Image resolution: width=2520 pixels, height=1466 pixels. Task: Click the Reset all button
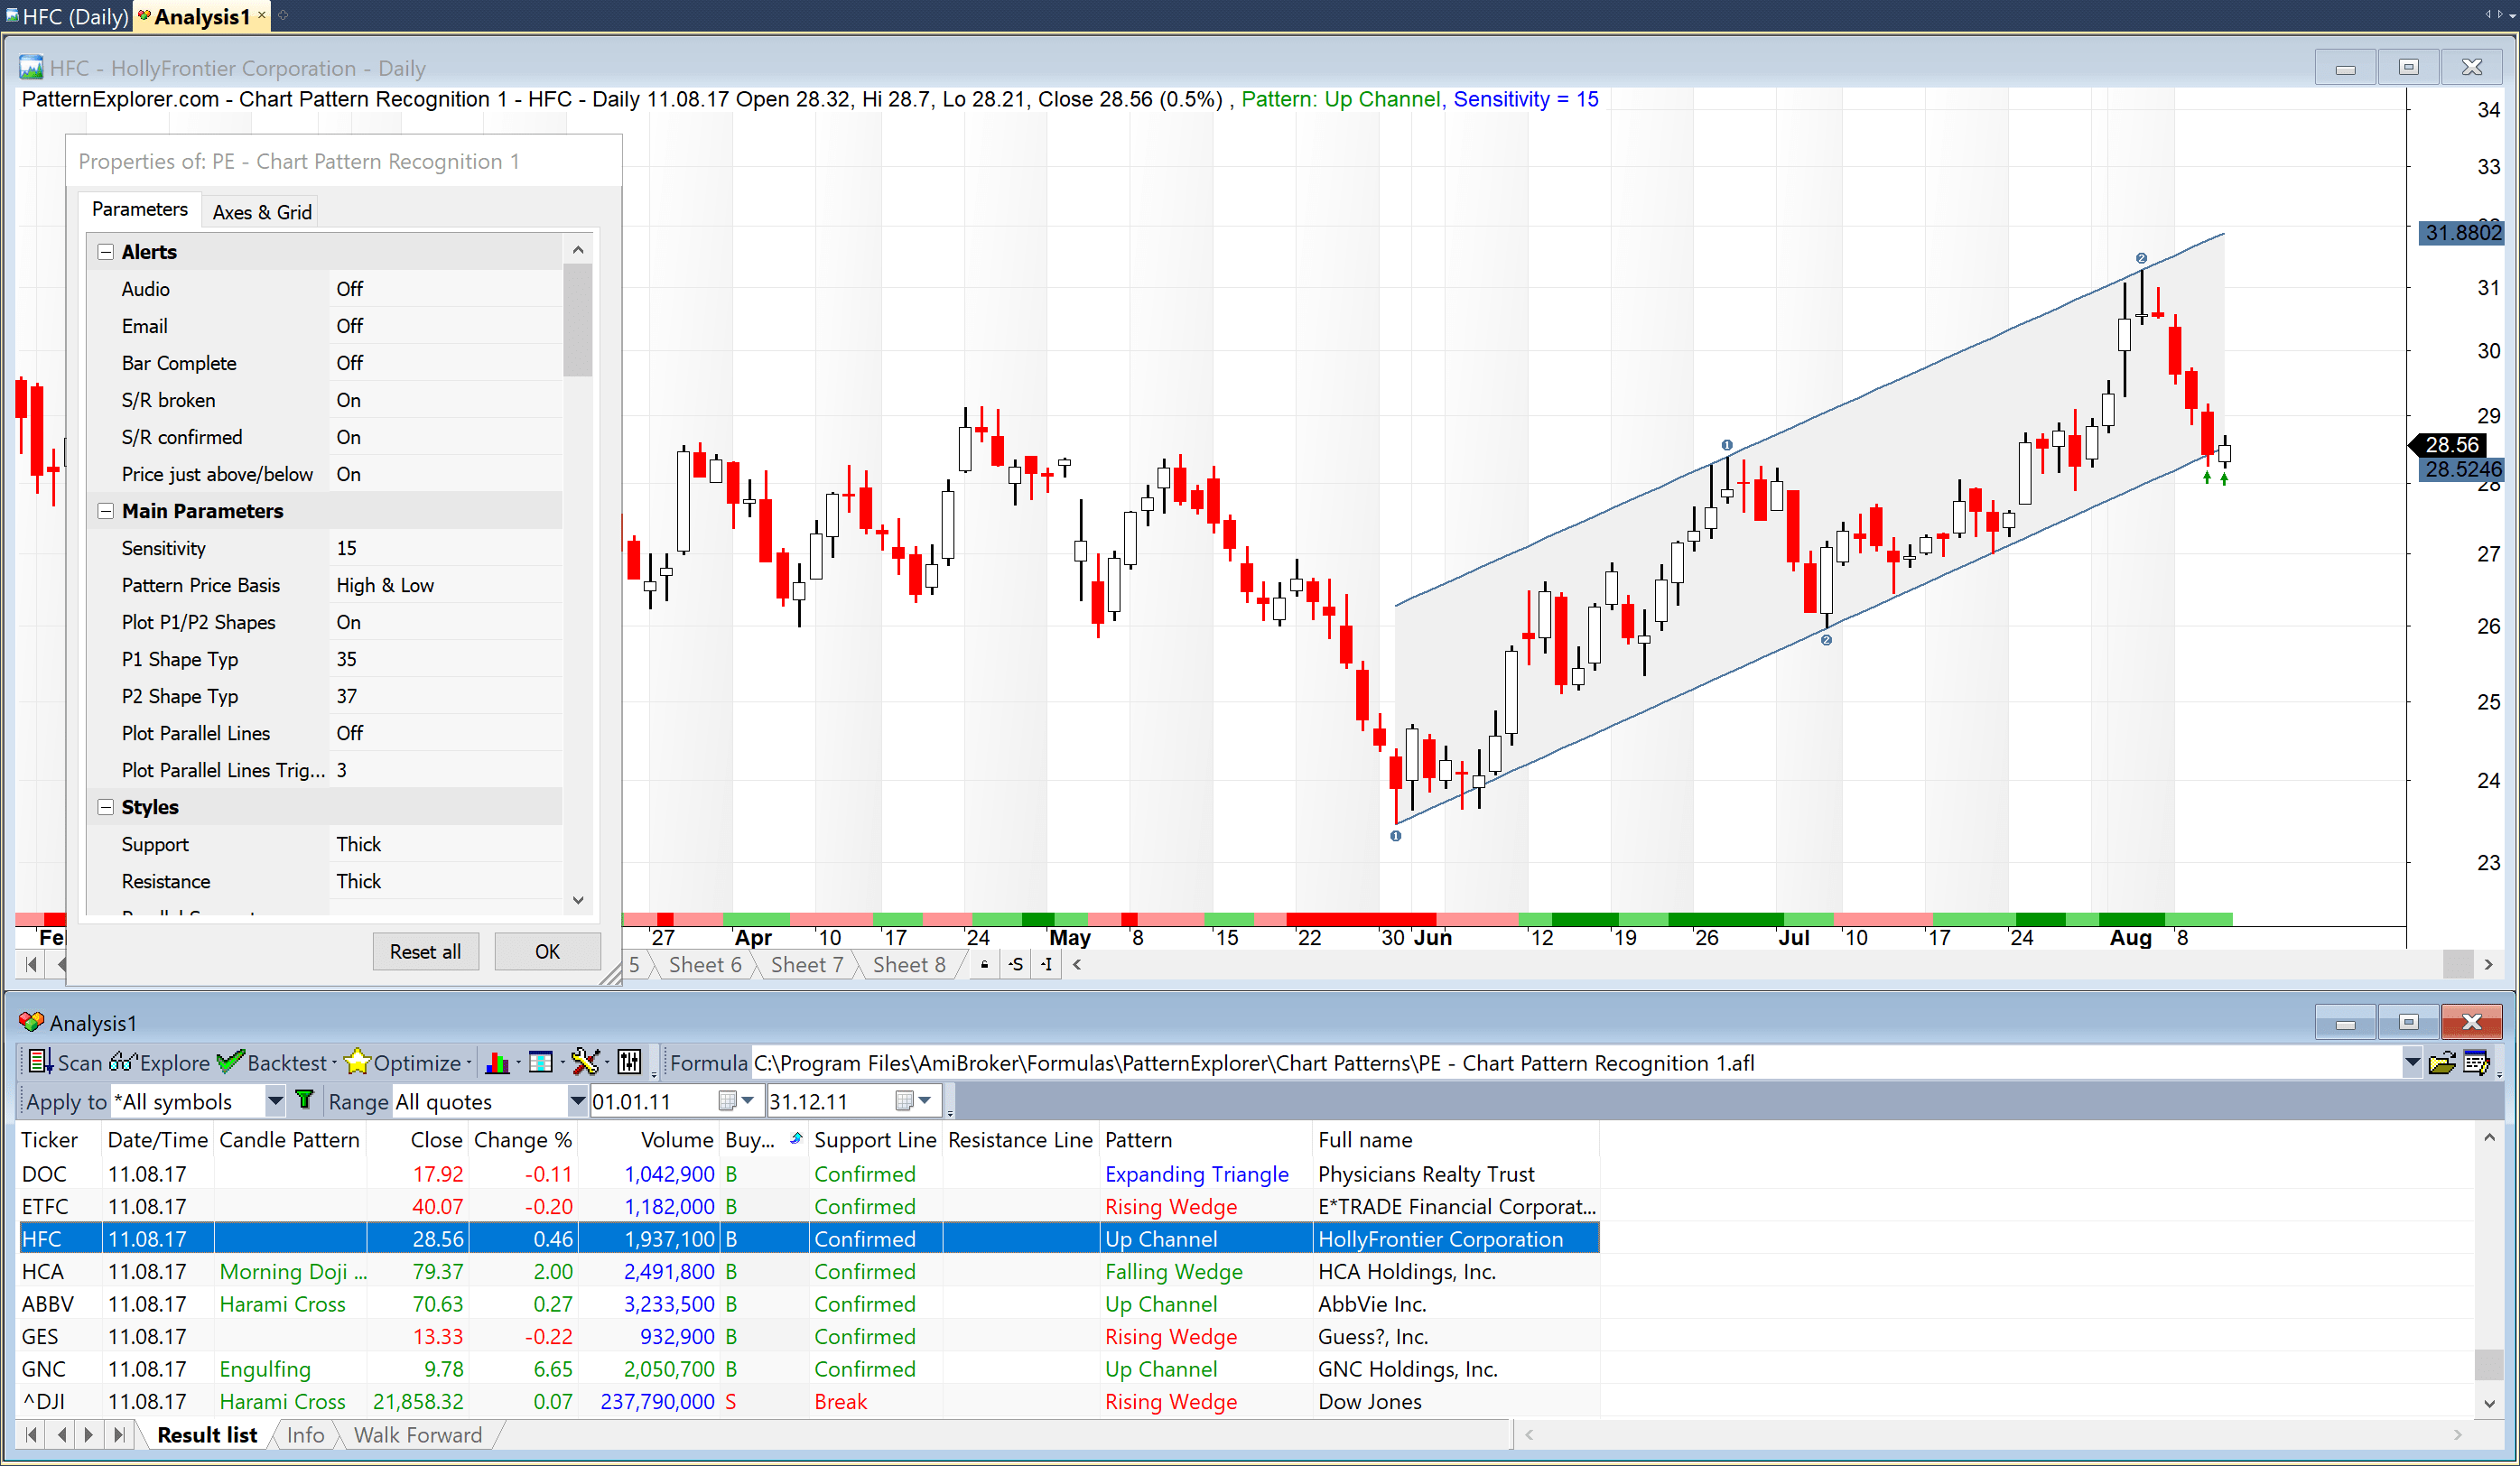tap(426, 951)
